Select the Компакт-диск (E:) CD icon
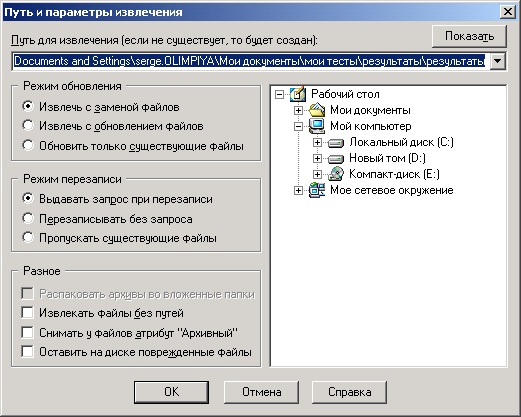Screen dimensions: 521x417 click(x=336, y=174)
